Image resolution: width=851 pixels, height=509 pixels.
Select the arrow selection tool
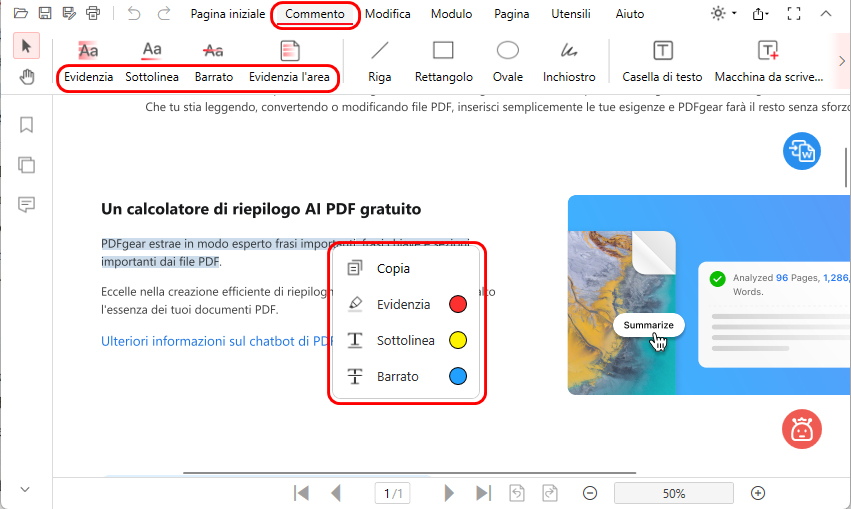(x=26, y=46)
